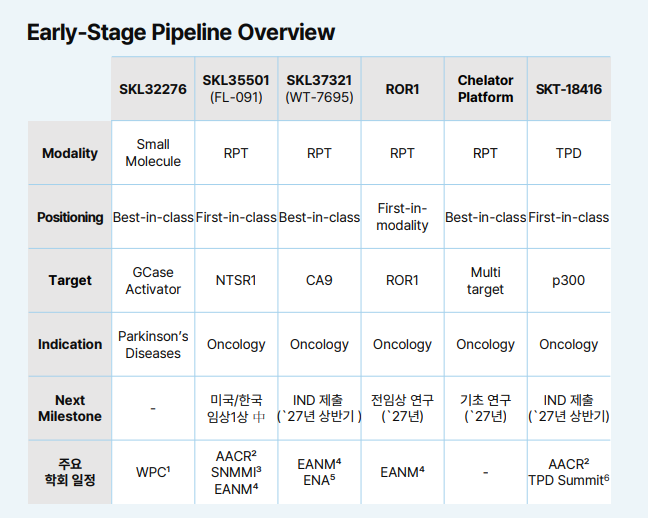Viewport: 648px width, 518px height.
Task: Click the 'AACR² SNMMI³ EANM⁴' conference cell
Action: click(x=236, y=472)
